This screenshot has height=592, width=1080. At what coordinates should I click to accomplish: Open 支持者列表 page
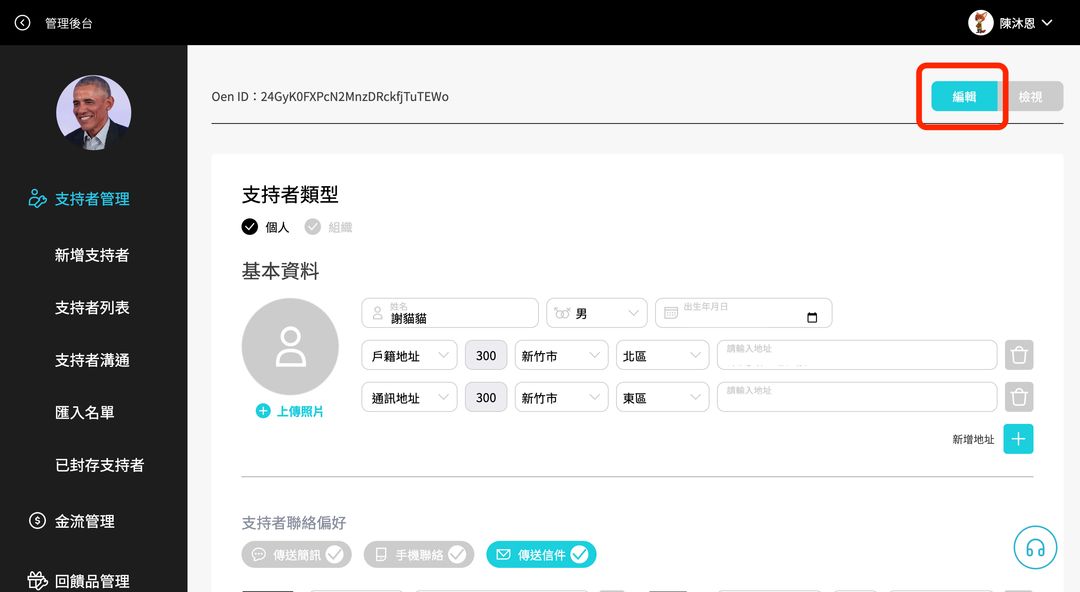(x=92, y=307)
